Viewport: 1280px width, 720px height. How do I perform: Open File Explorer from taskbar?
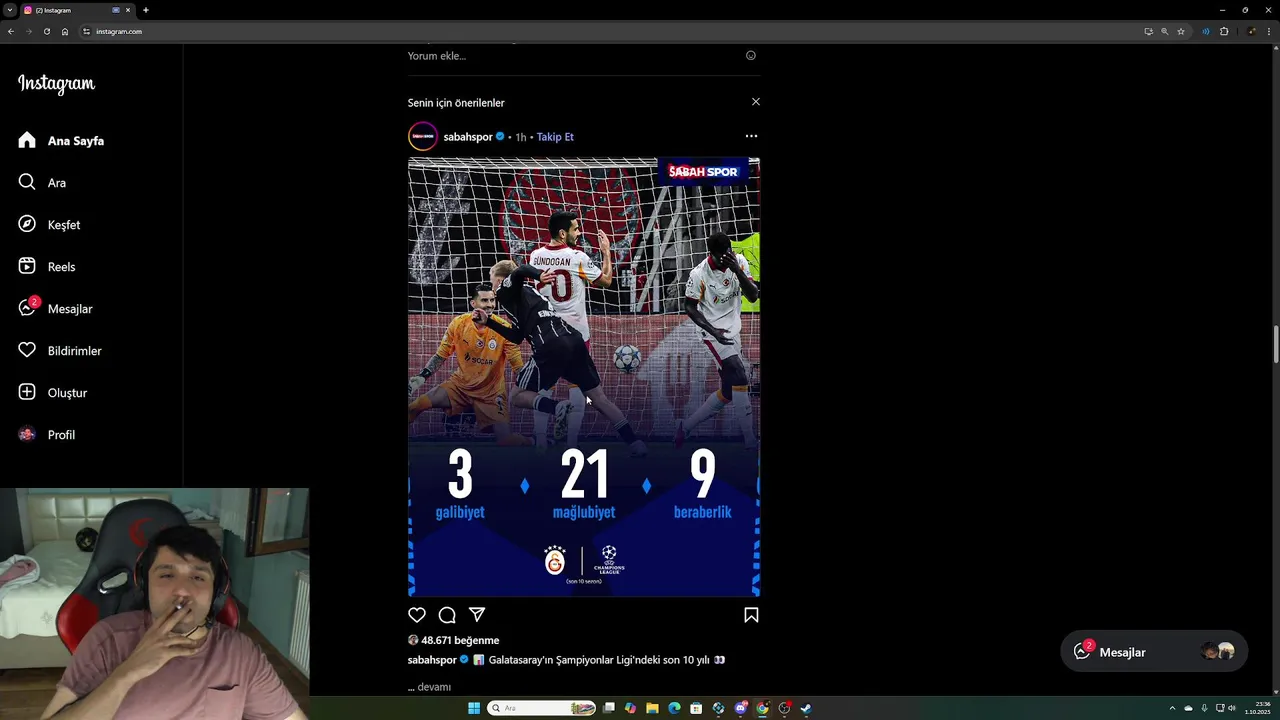pyautogui.click(x=652, y=708)
